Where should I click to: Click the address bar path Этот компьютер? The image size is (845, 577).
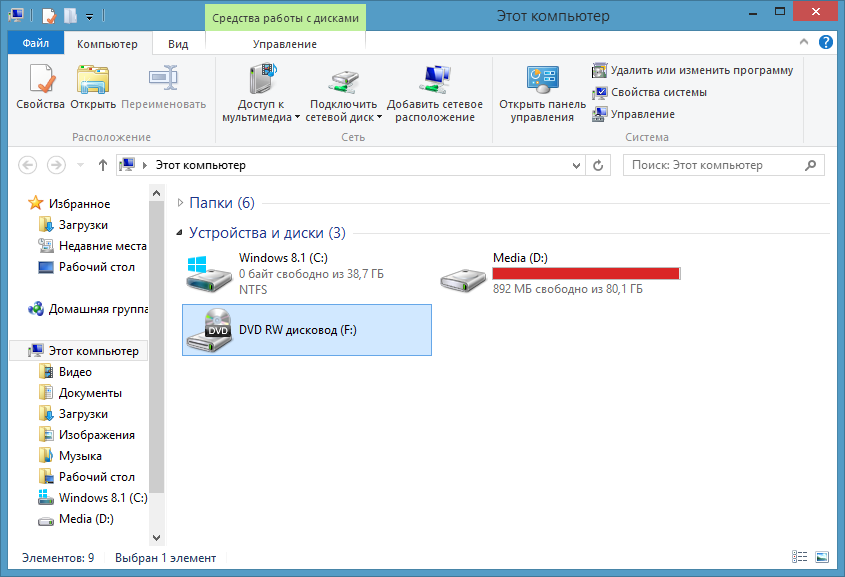point(200,165)
